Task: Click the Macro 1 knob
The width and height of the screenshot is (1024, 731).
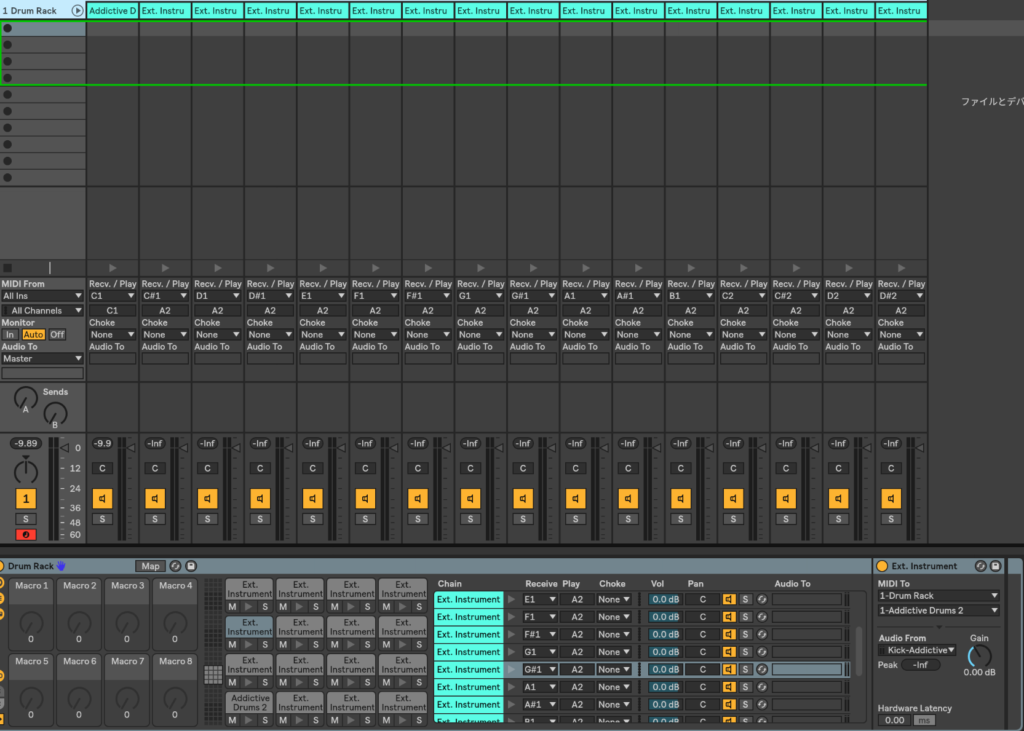Action: 31,622
